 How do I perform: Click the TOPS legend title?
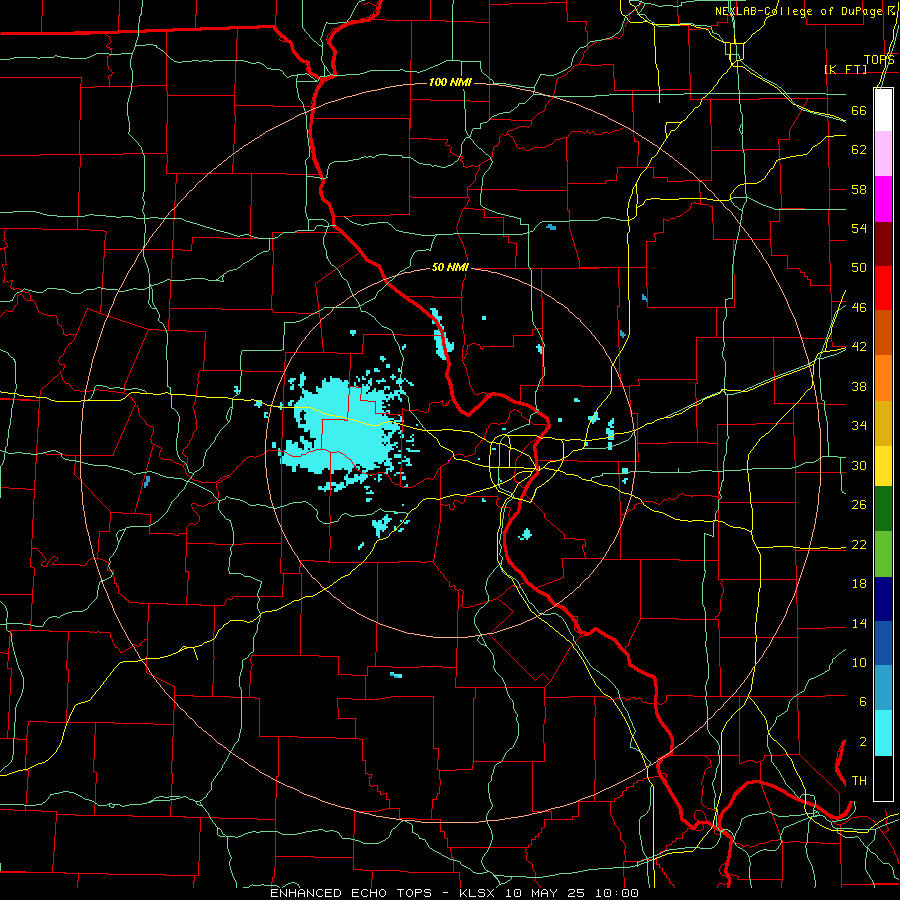(879, 60)
